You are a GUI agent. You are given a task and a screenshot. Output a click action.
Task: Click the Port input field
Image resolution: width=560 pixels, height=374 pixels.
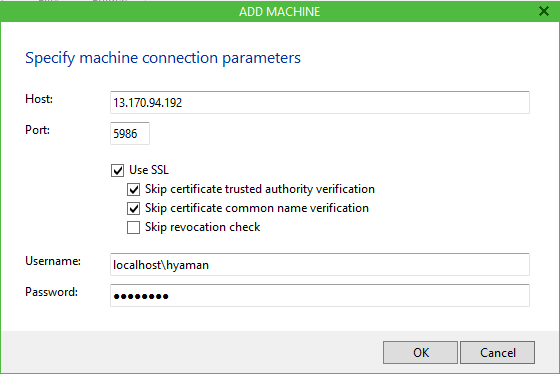pos(130,134)
